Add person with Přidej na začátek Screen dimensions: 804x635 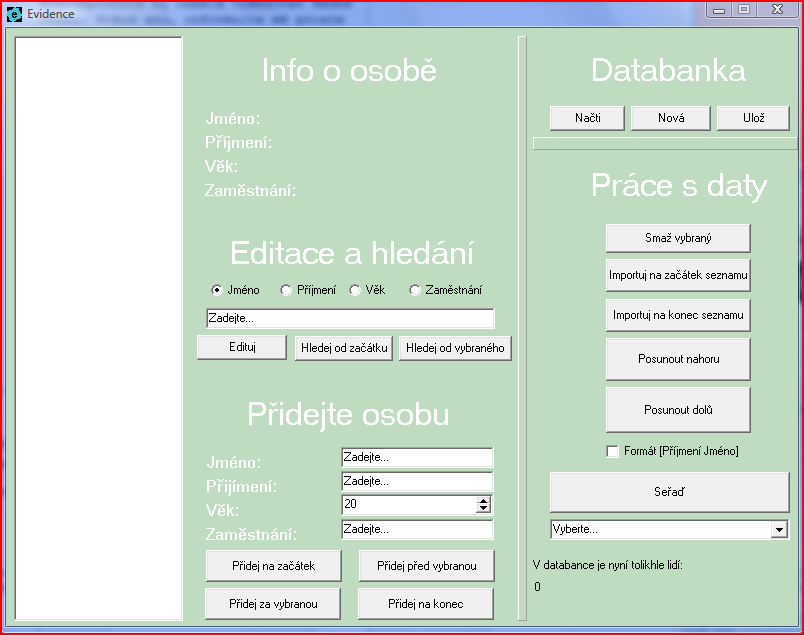click(273, 566)
